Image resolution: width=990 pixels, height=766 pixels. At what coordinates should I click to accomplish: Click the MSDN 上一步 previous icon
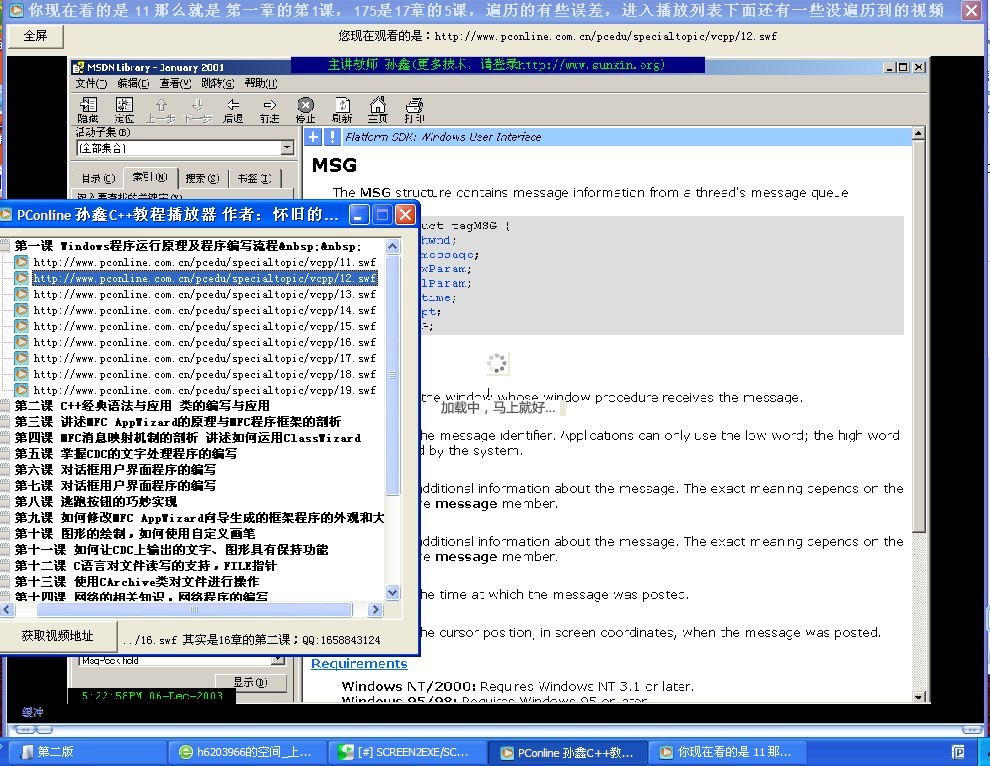click(160, 110)
